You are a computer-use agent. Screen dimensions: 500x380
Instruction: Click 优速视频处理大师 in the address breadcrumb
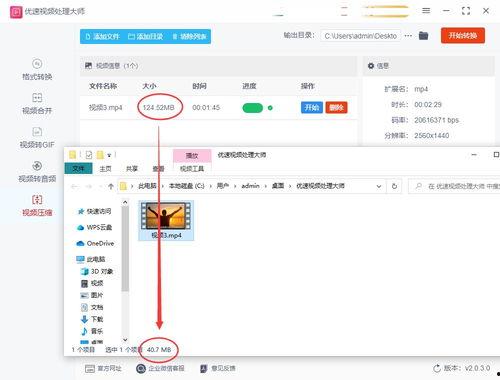click(x=320, y=186)
